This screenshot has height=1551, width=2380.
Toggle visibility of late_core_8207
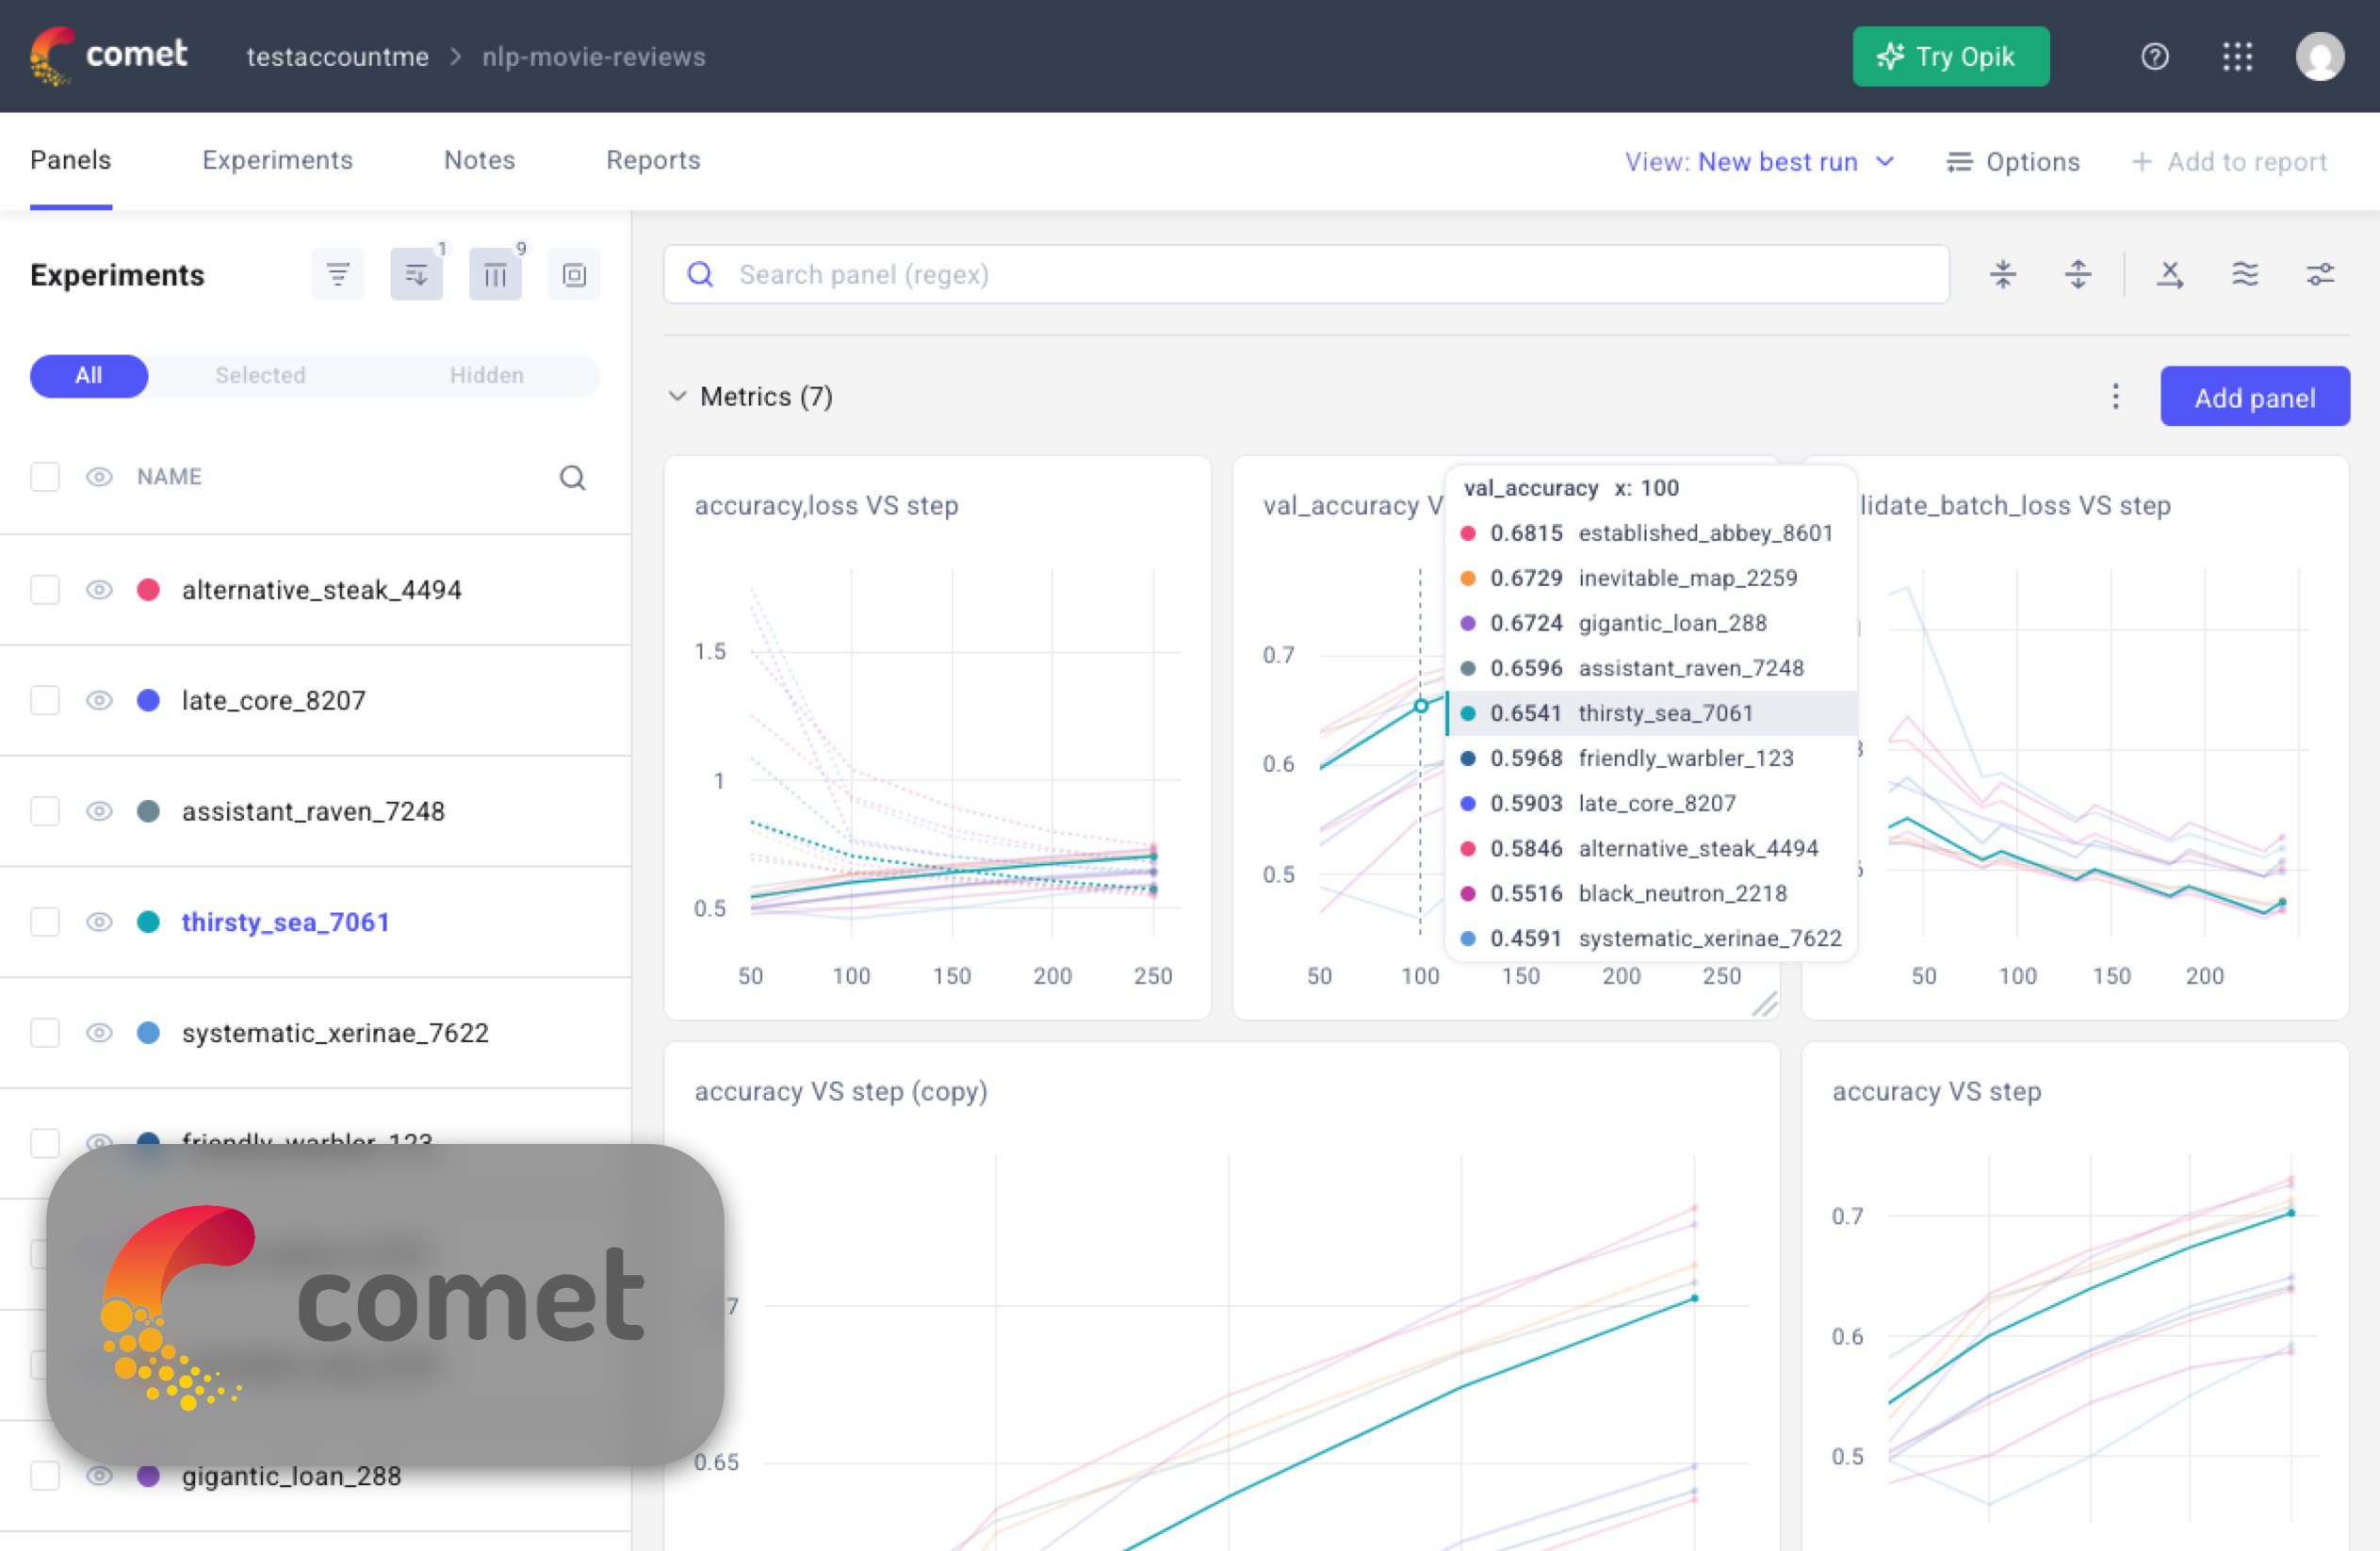(x=99, y=700)
